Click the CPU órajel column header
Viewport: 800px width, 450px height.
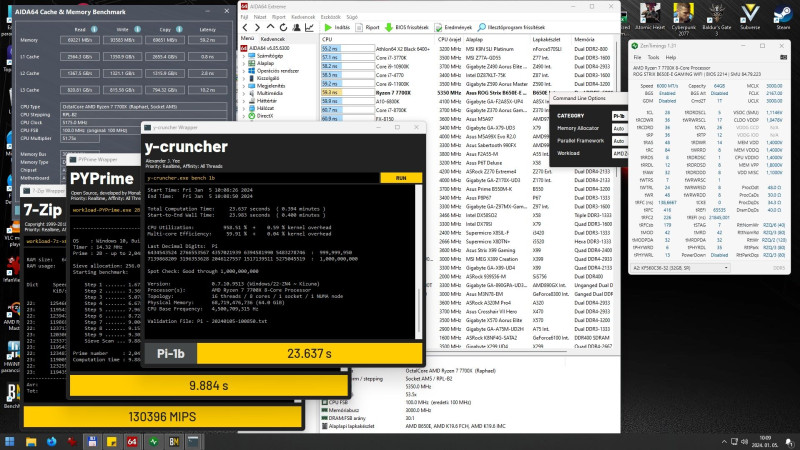449,39
